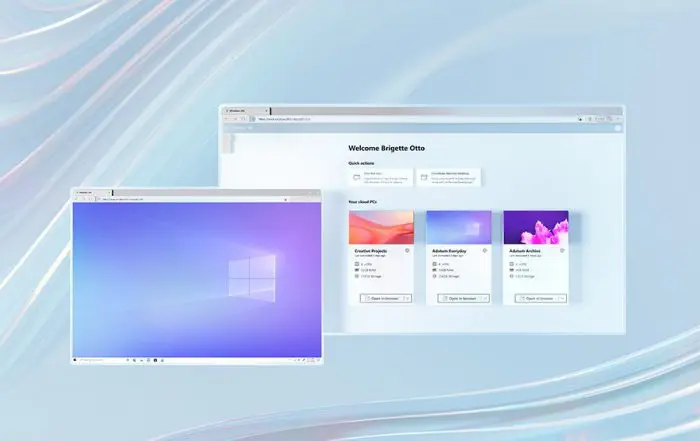The image size is (700, 441).
Task: Open settings gear on Adatum Archive card
Action: (x=562, y=251)
